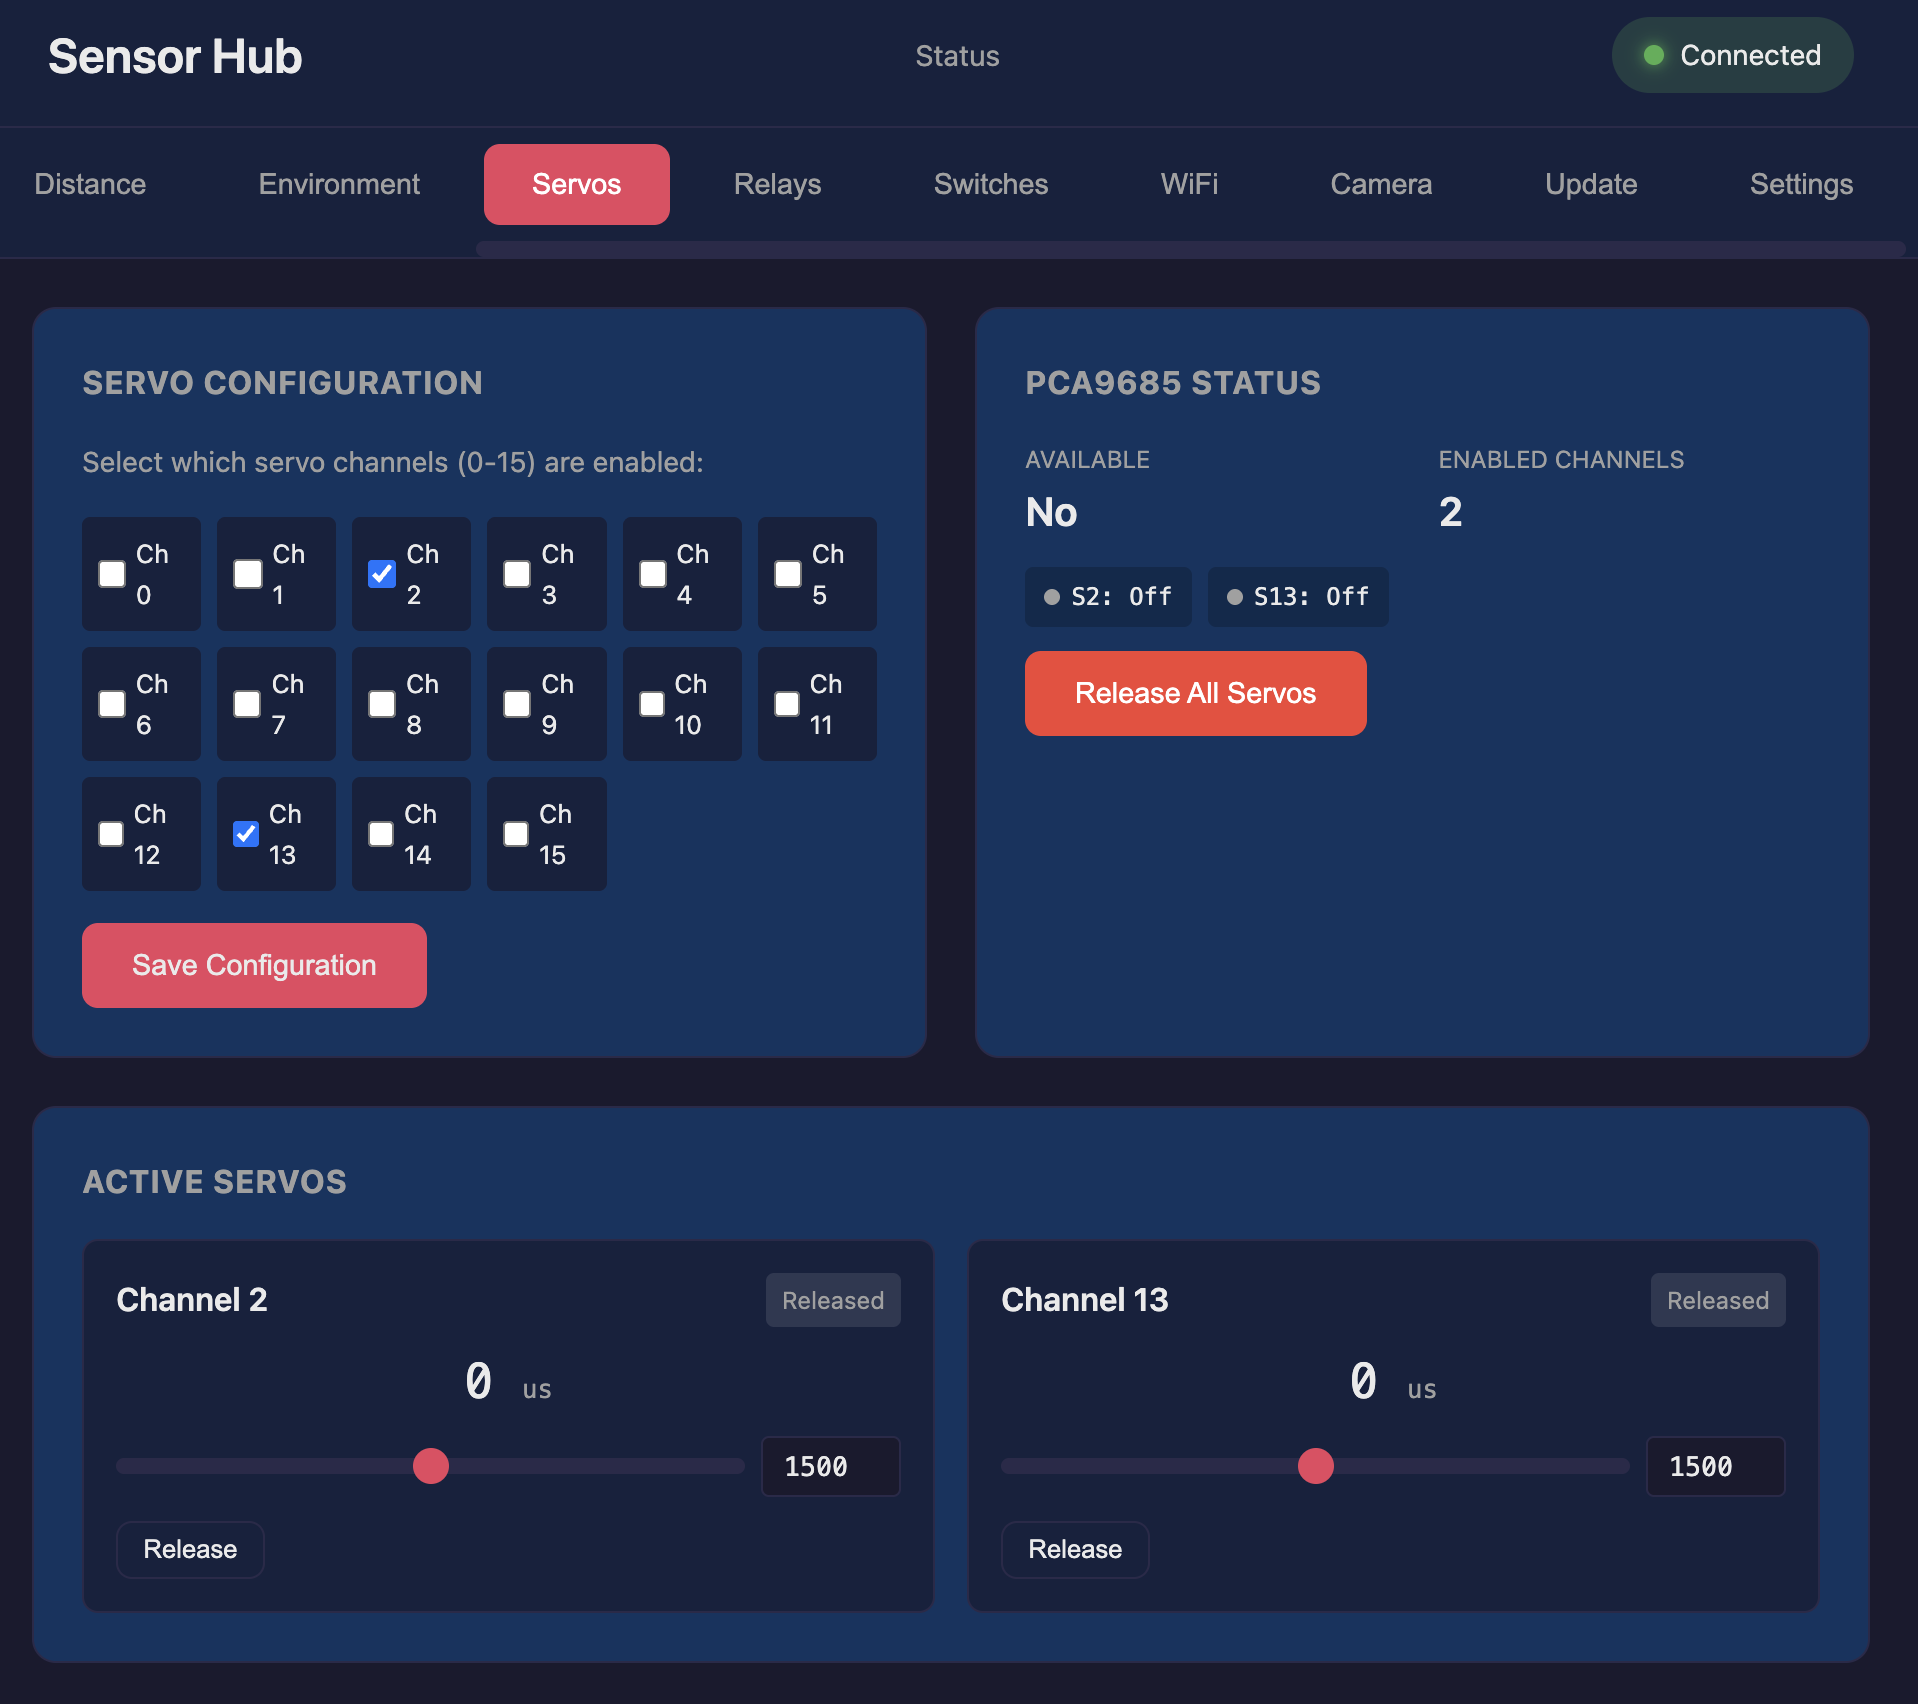The height and width of the screenshot is (1704, 1918).
Task: Click the Channel 2 pulse slider handle
Action: coord(431,1466)
